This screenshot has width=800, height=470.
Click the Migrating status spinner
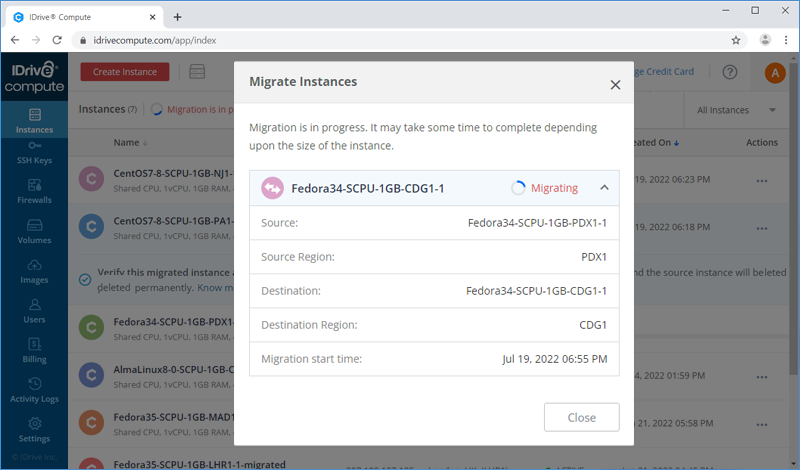[x=518, y=188]
